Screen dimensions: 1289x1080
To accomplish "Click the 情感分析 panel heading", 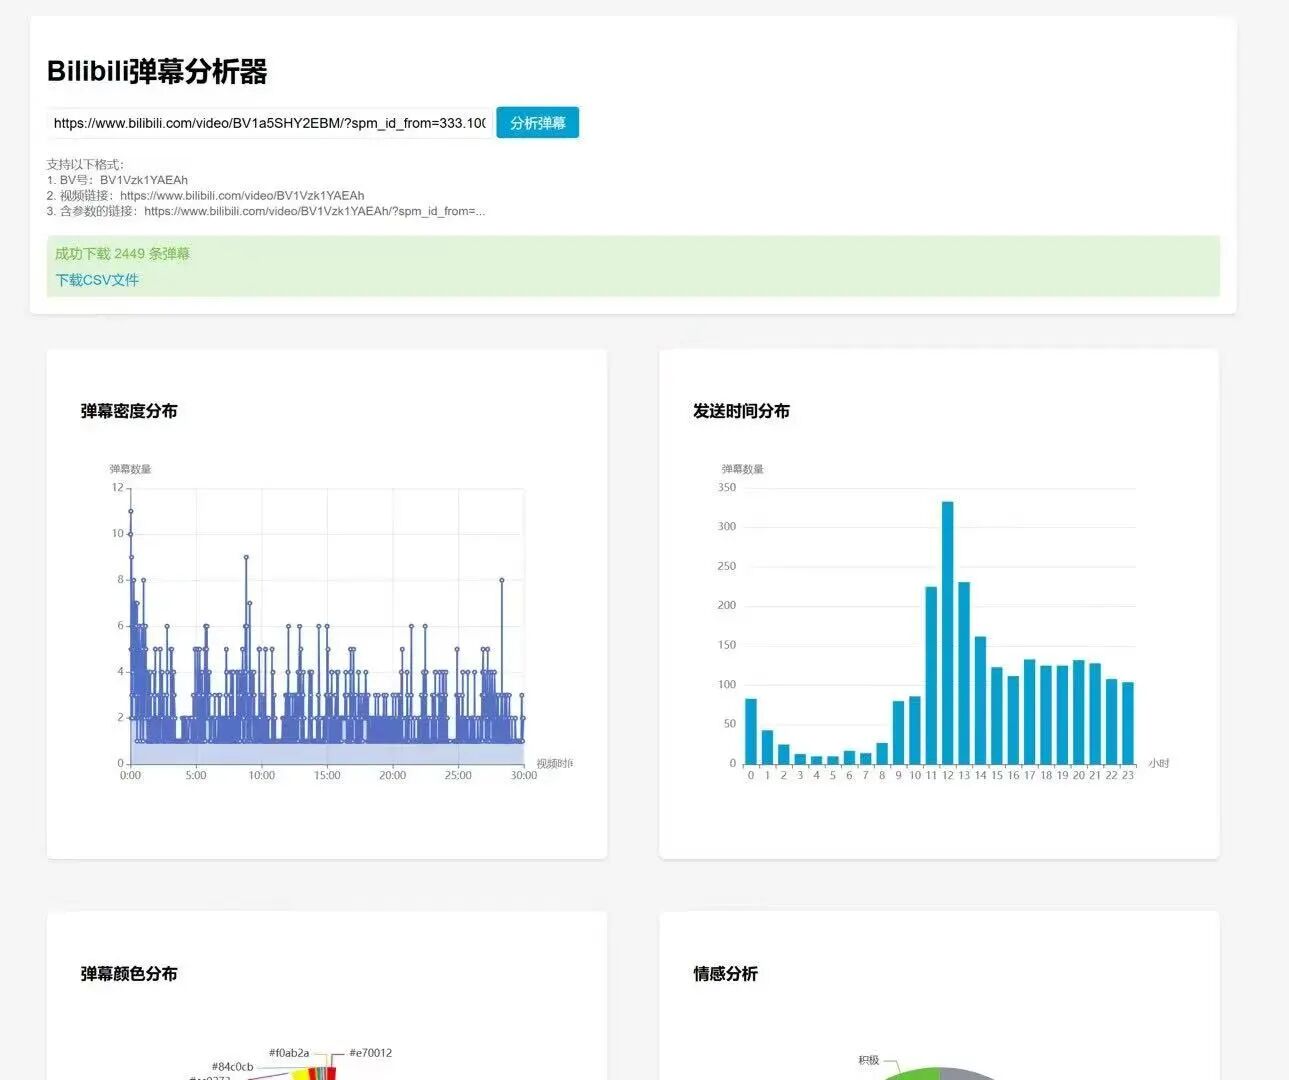I will tap(725, 974).
